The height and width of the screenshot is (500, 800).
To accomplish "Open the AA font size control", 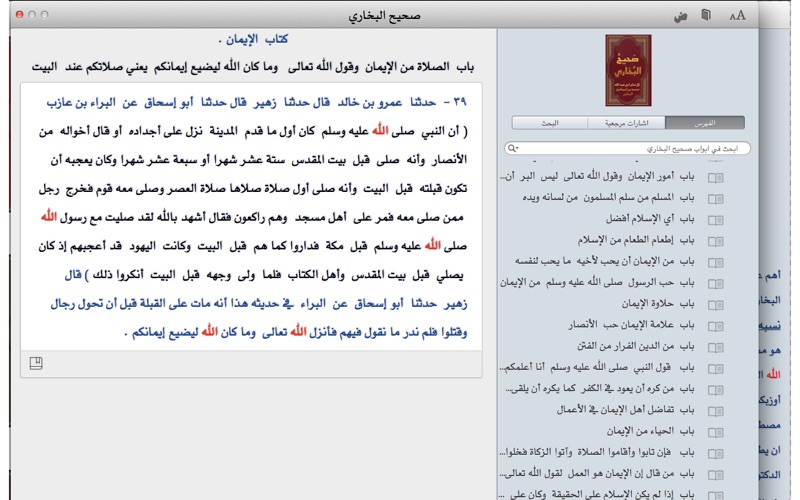I will pyautogui.click(x=737, y=15).
